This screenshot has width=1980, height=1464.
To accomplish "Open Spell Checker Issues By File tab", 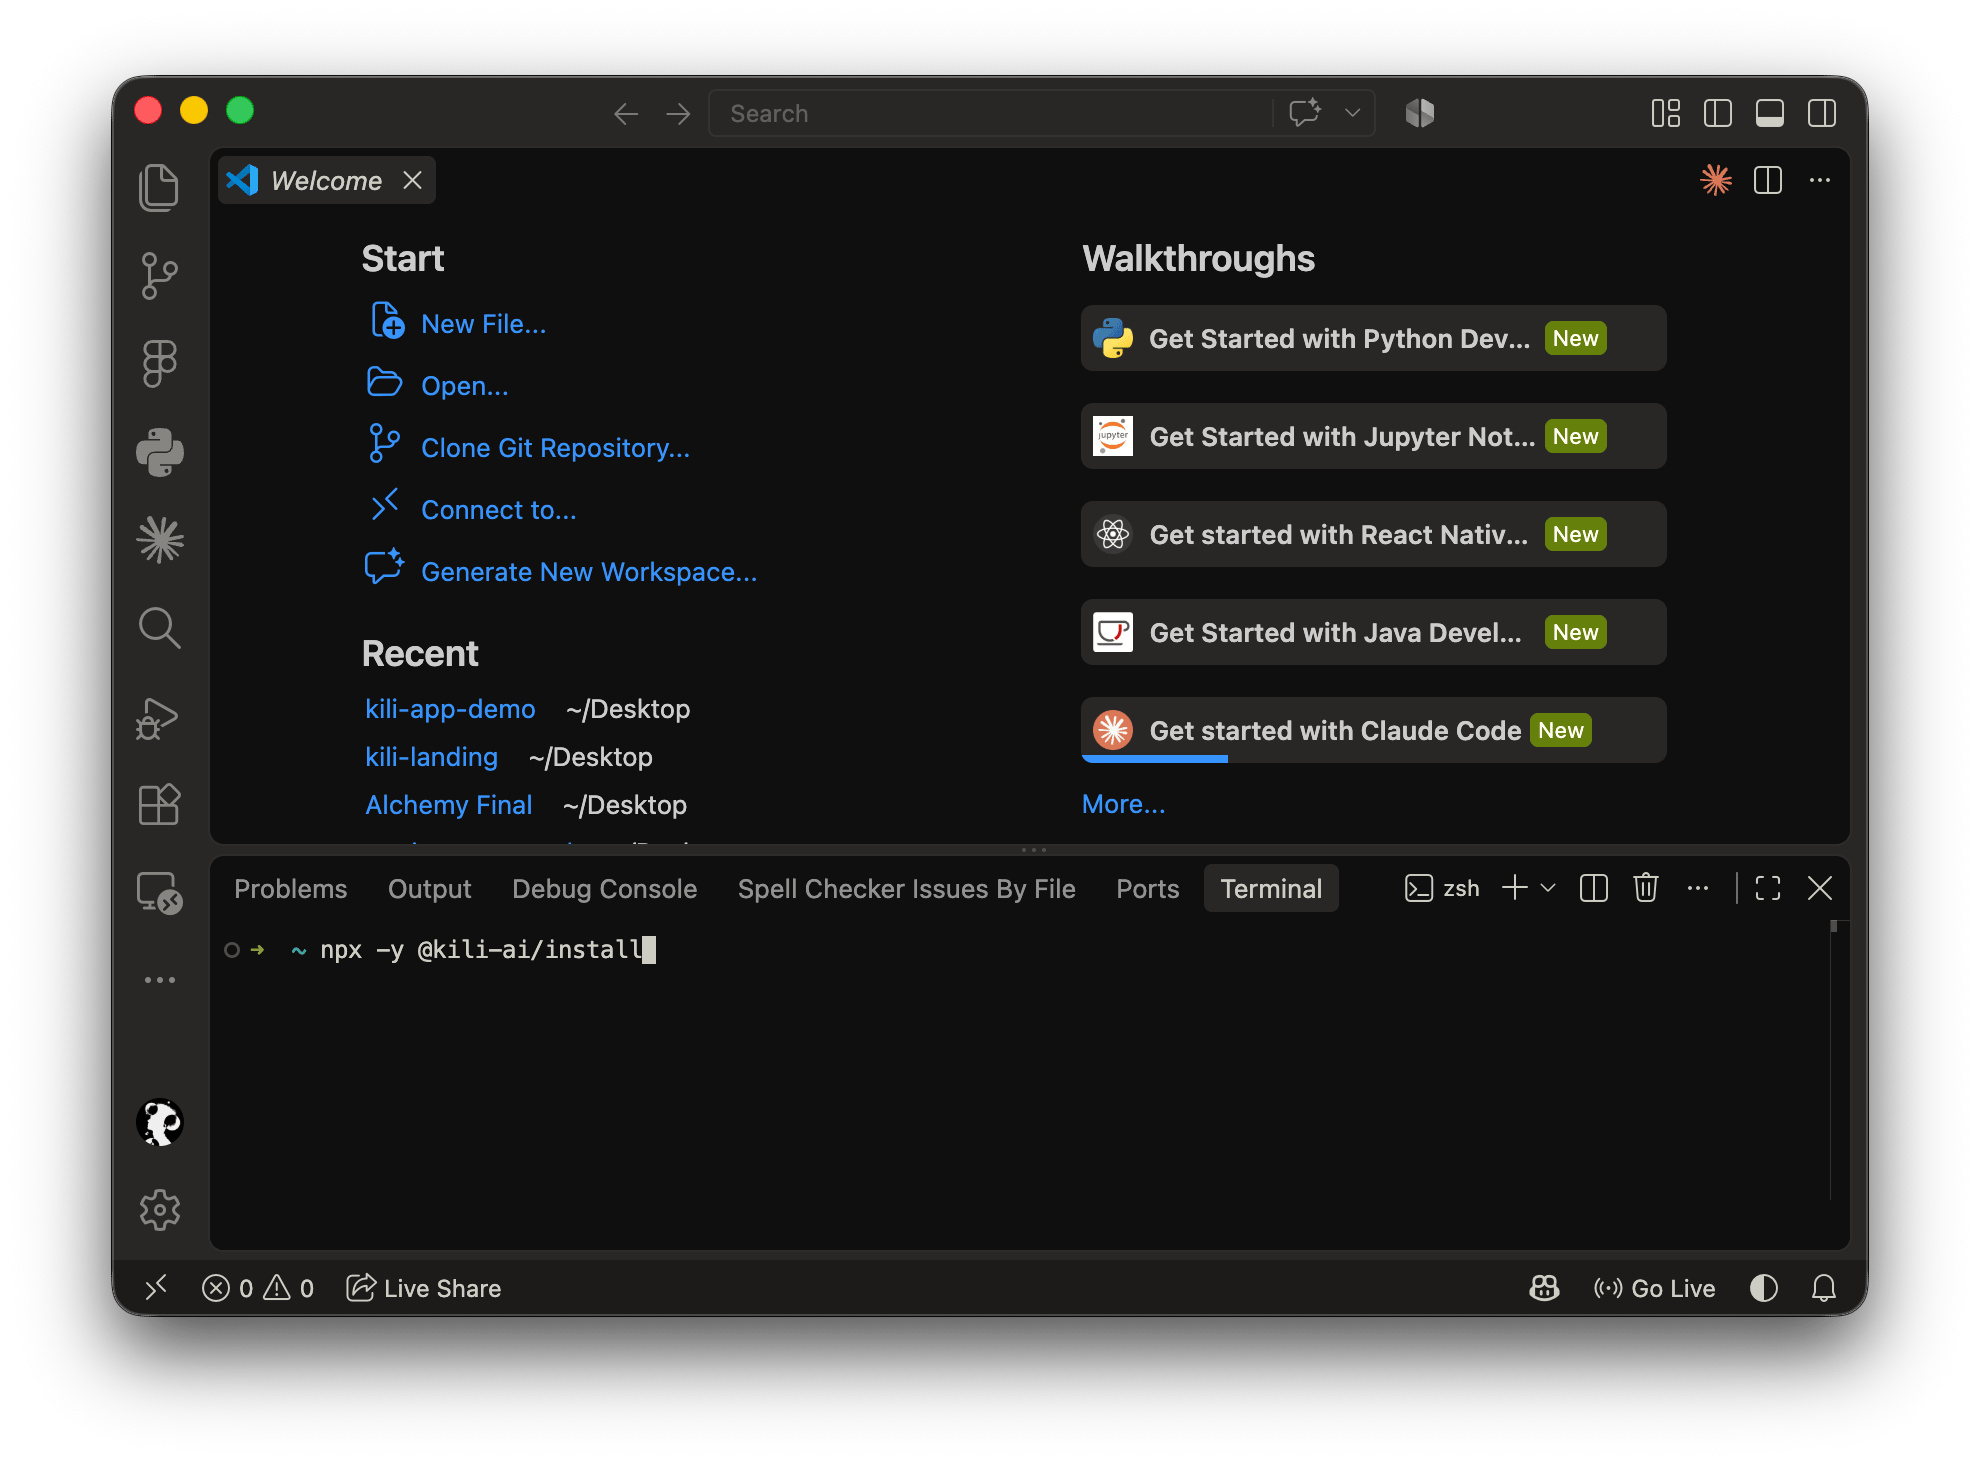I will click(x=906, y=889).
